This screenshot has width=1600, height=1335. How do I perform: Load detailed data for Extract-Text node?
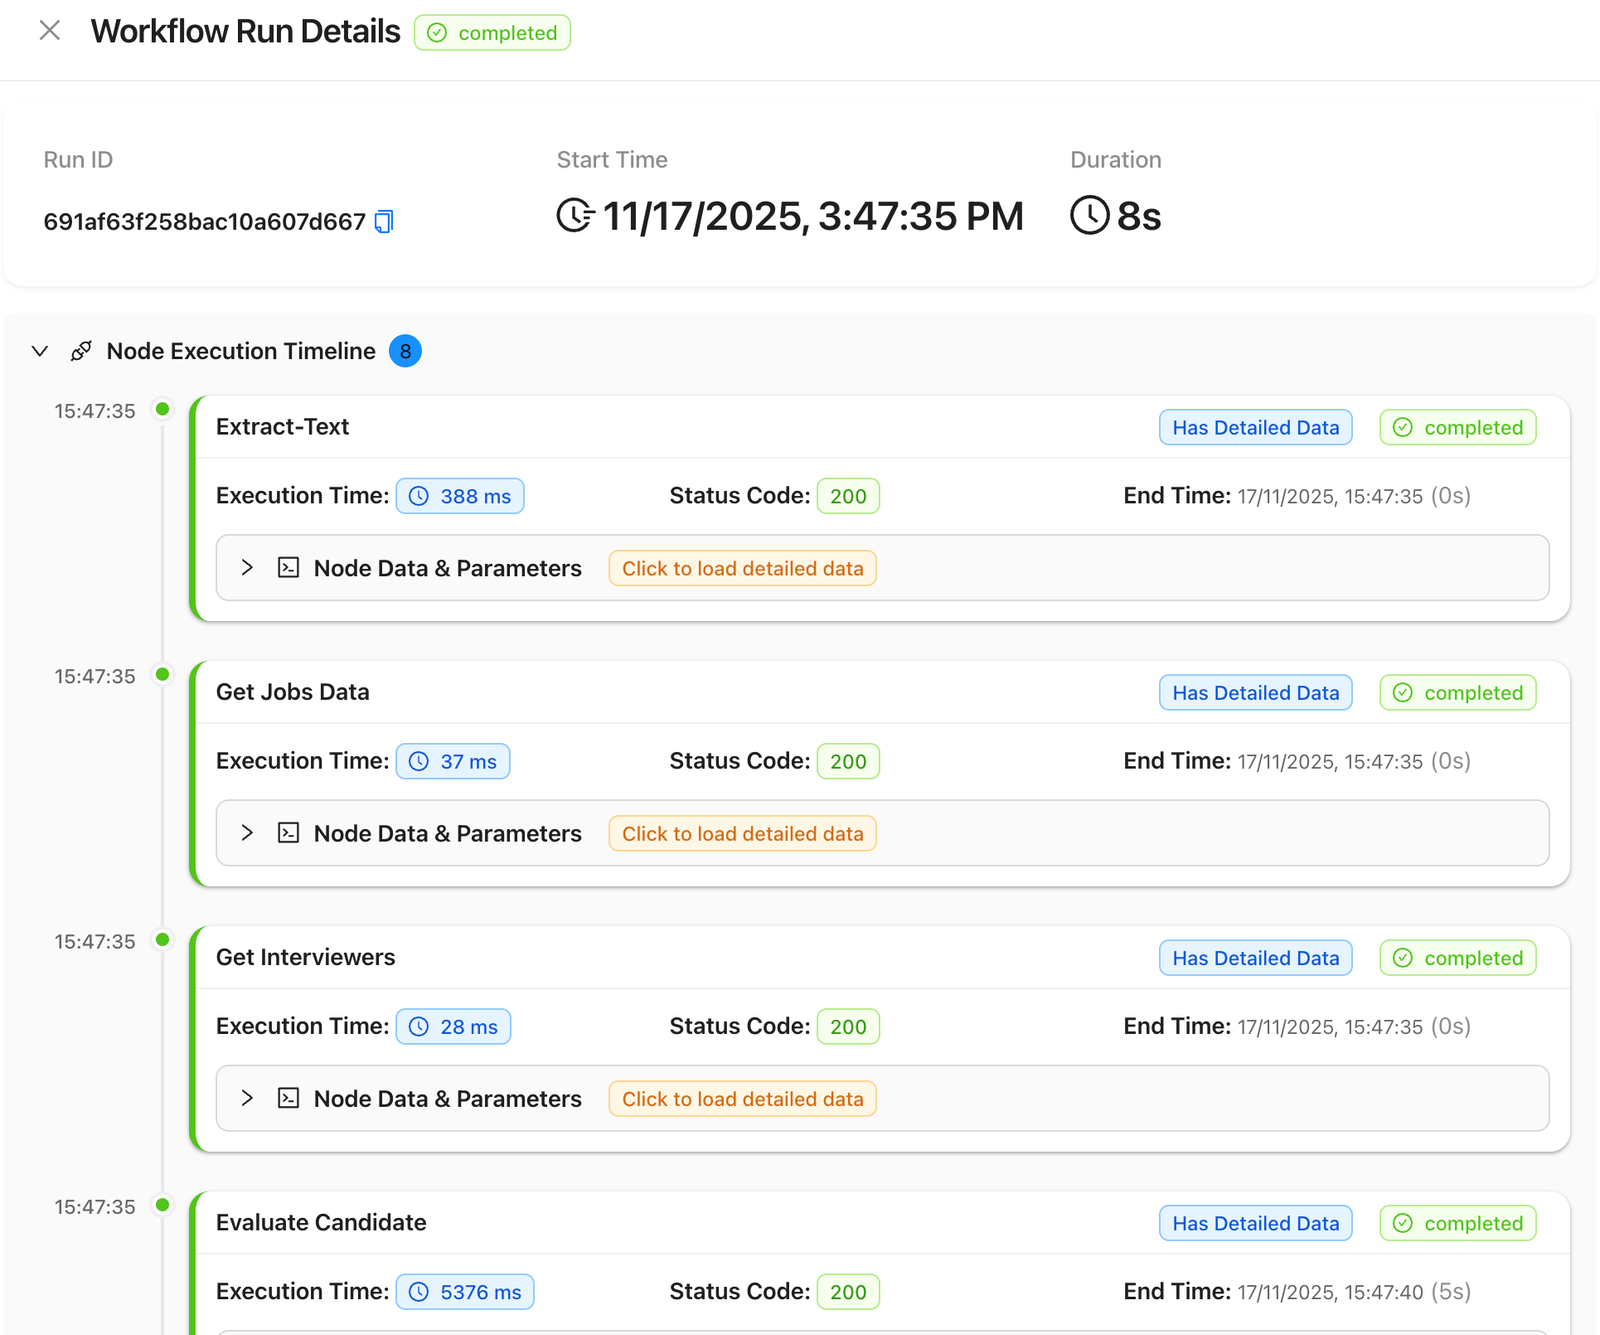(x=742, y=568)
